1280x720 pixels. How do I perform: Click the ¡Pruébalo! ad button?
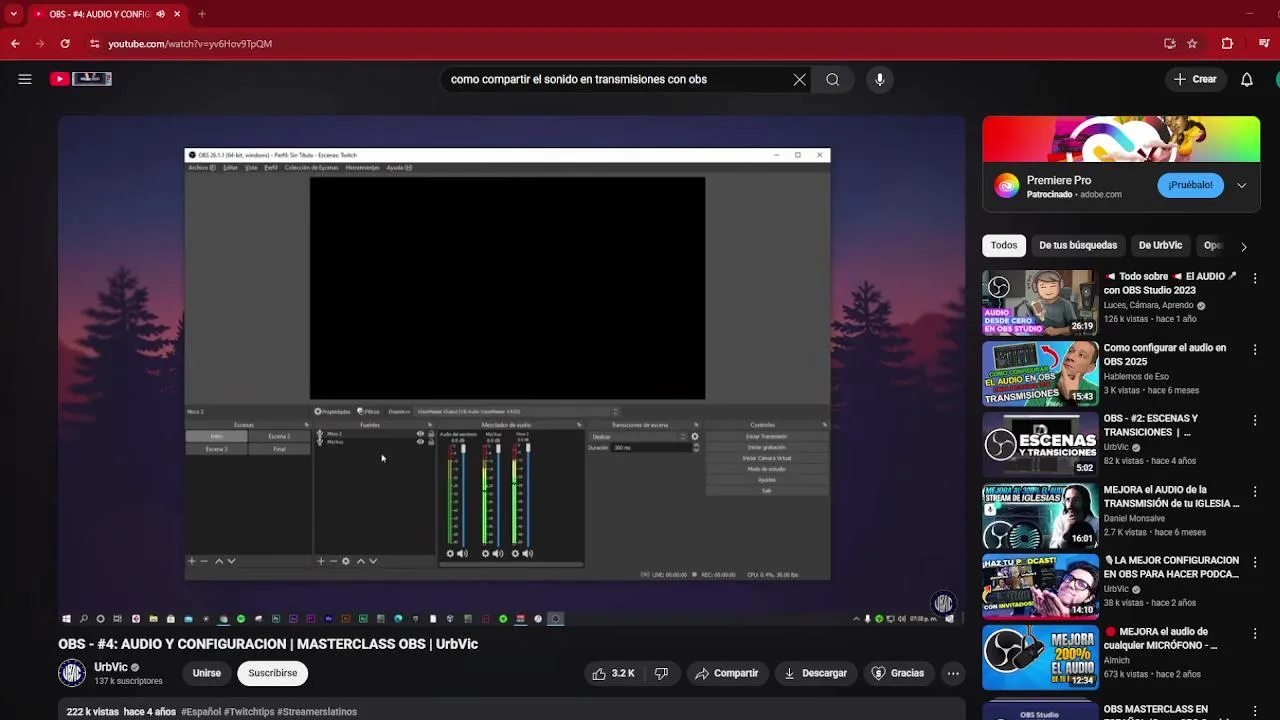(1190, 185)
